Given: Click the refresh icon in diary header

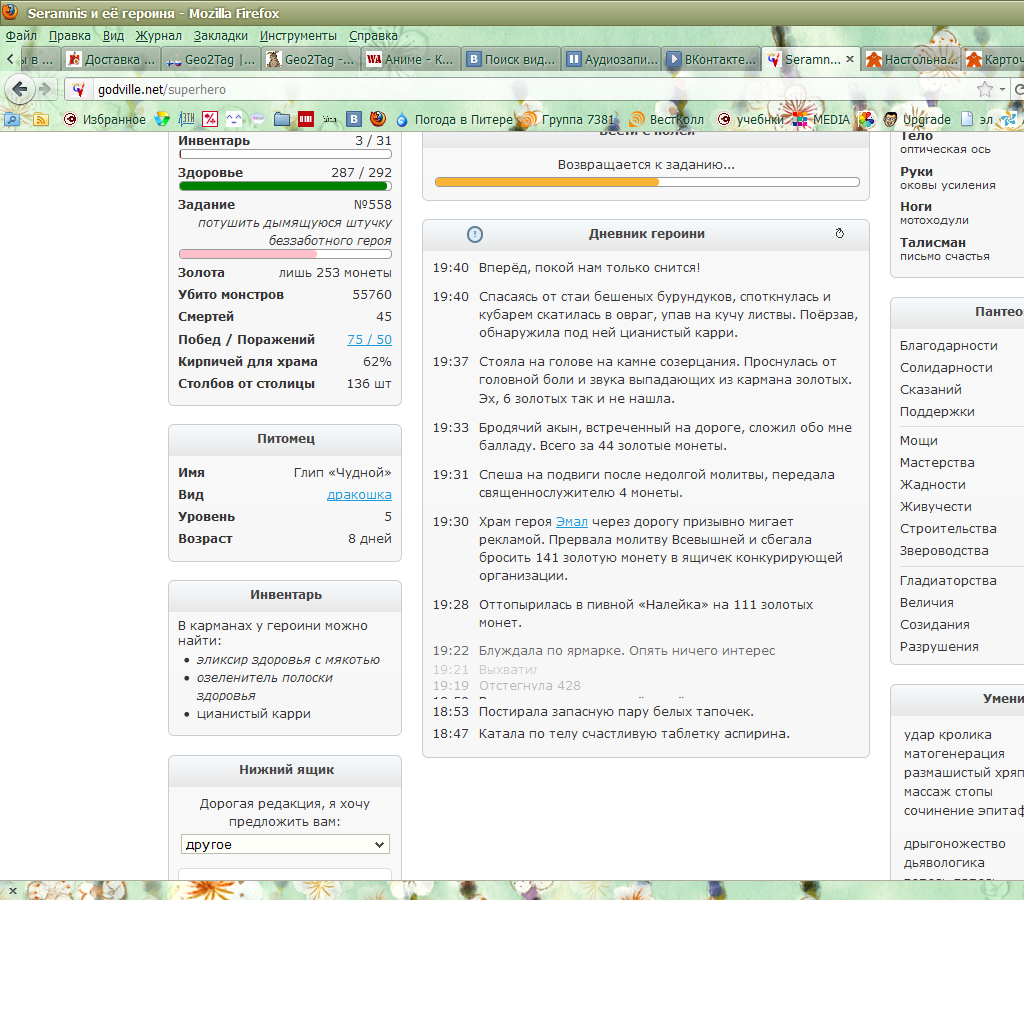Looking at the screenshot, I should coord(840,233).
